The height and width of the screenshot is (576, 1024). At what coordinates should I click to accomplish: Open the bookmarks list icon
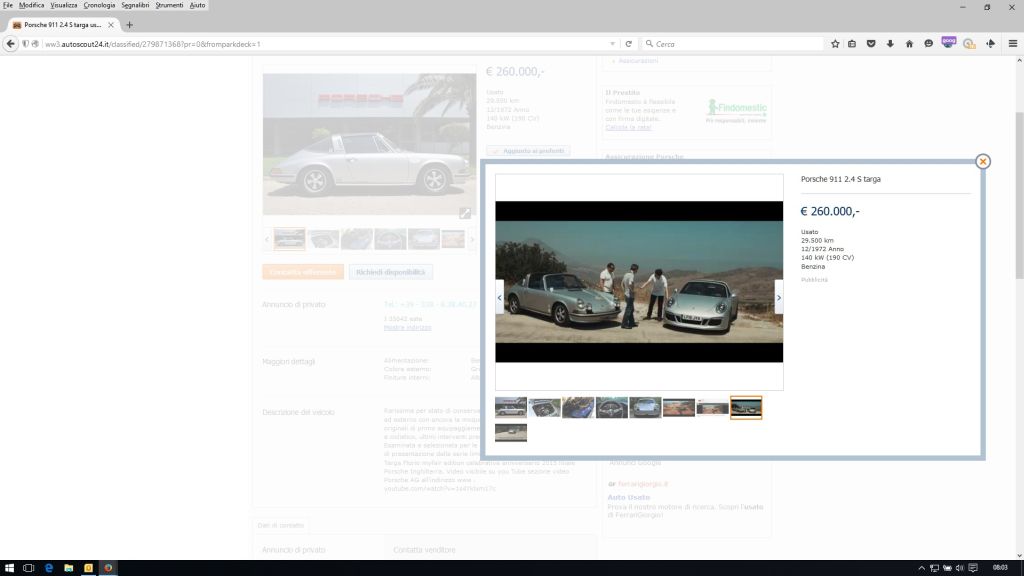point(852,44)
